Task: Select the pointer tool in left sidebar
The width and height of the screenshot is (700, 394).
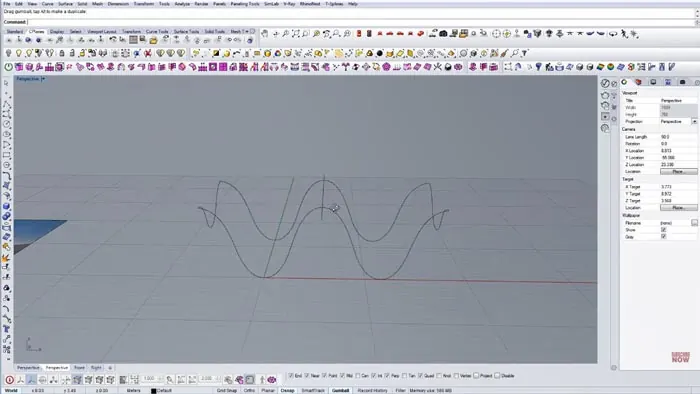Action: point(6,83)
